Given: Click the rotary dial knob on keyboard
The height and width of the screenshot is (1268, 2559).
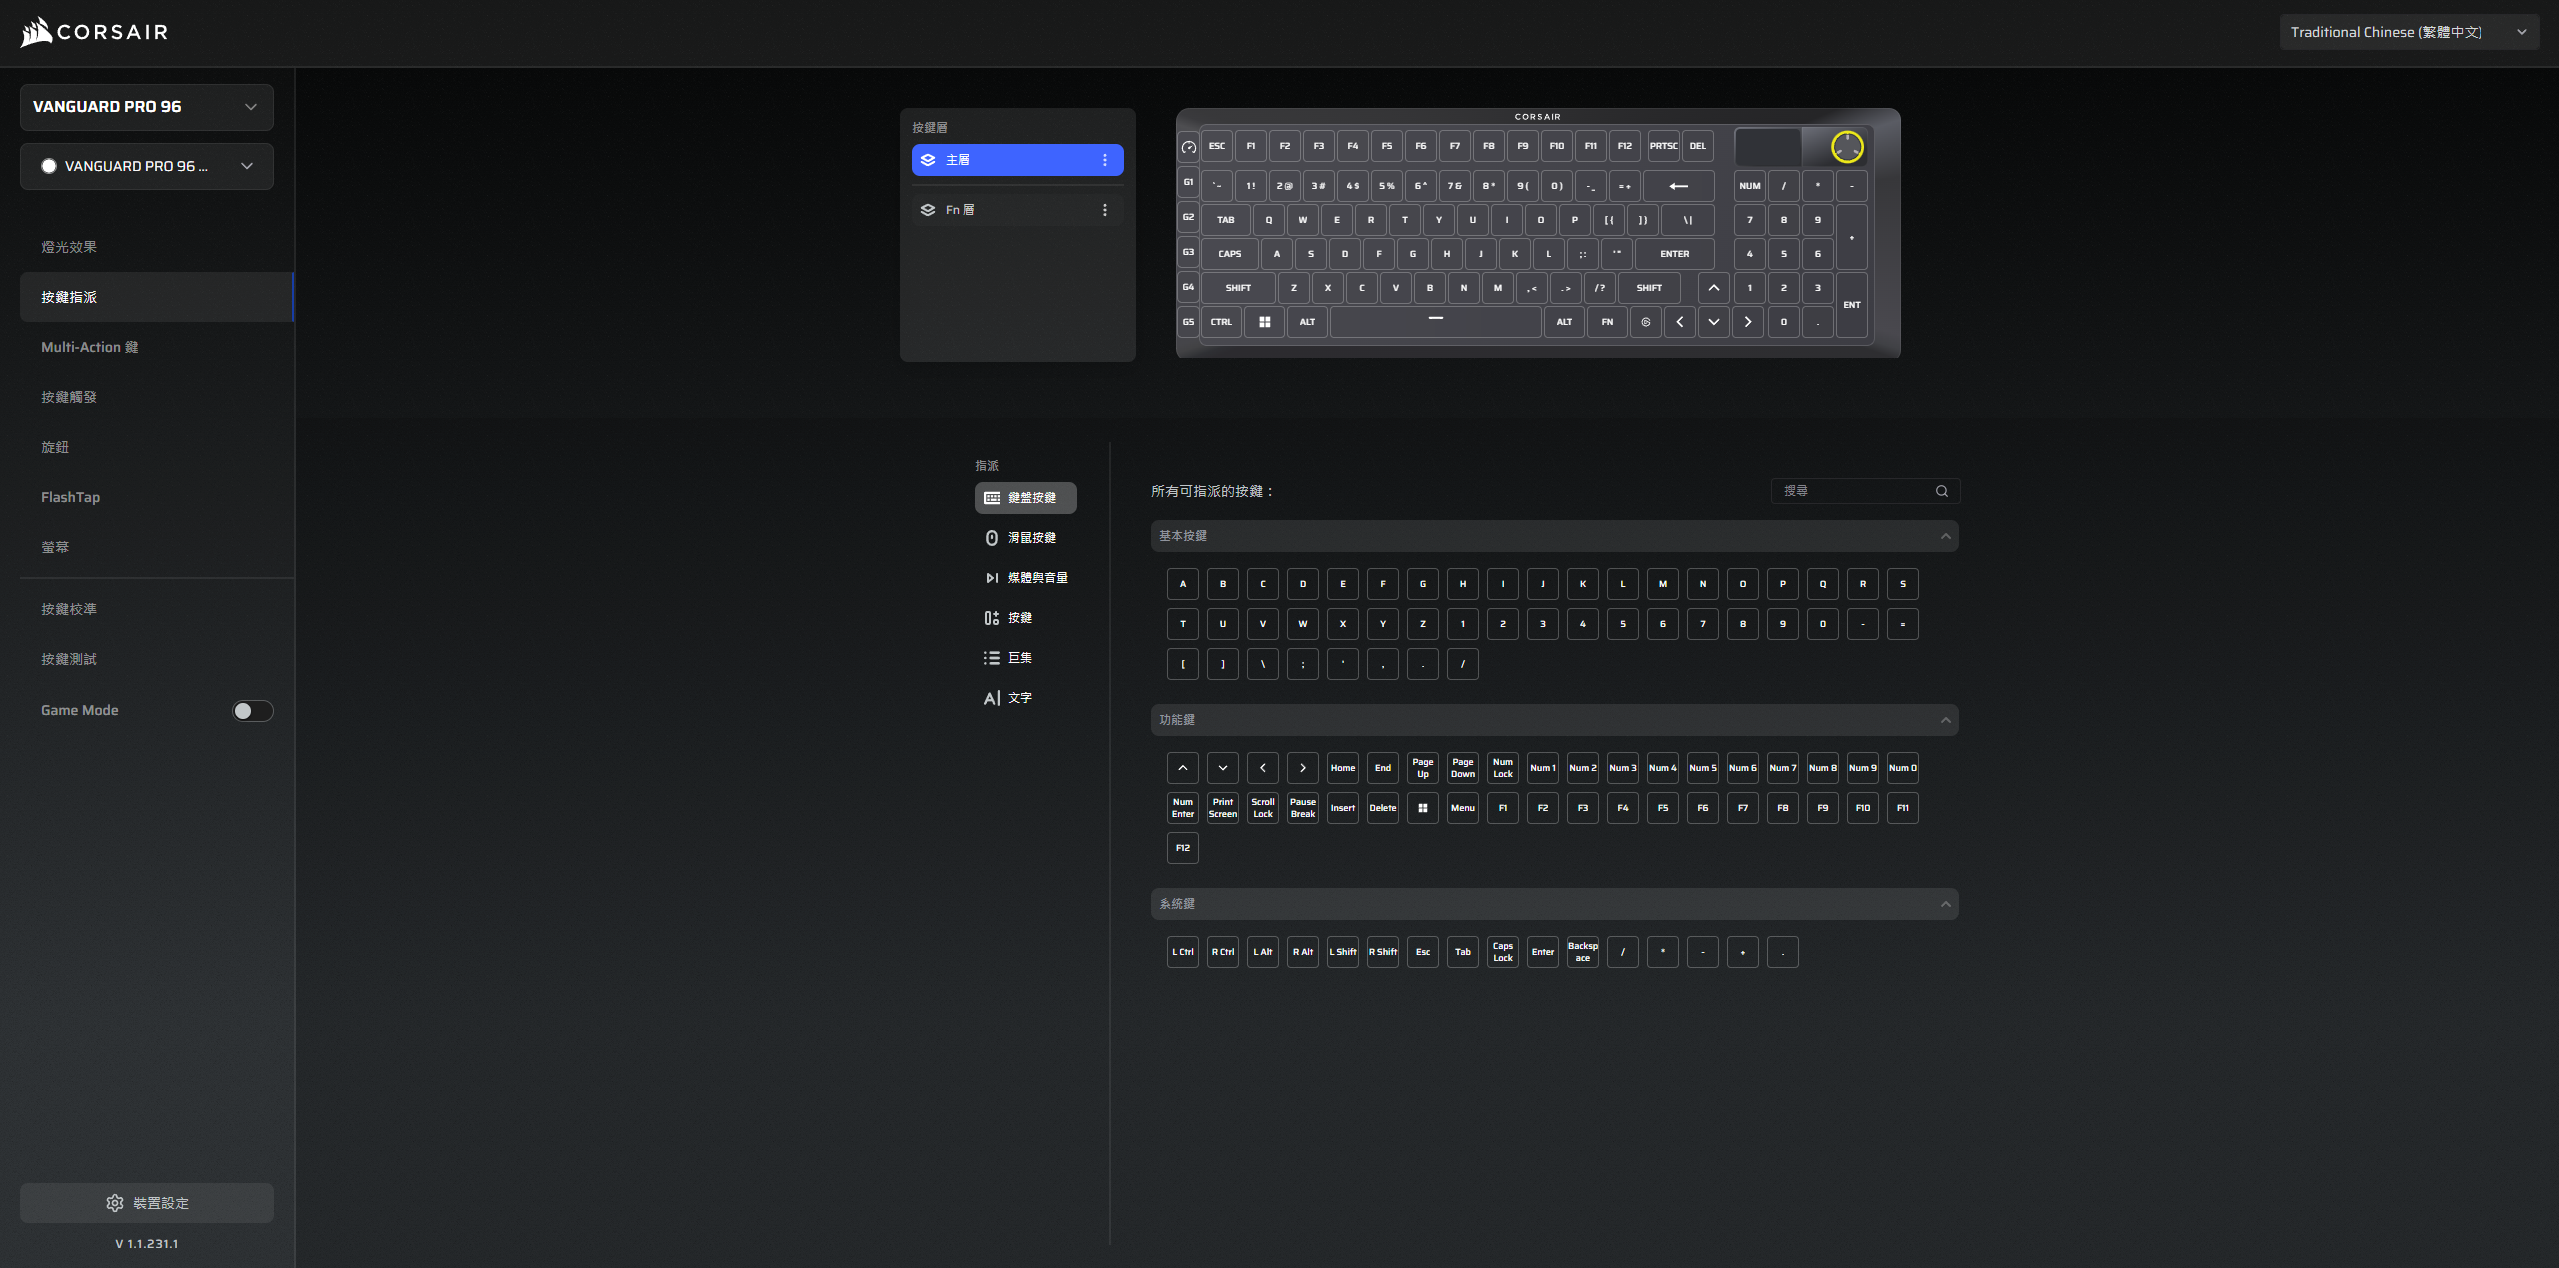Looking at the screenshot, I should pyautogui.click(x=1846, y=147).
